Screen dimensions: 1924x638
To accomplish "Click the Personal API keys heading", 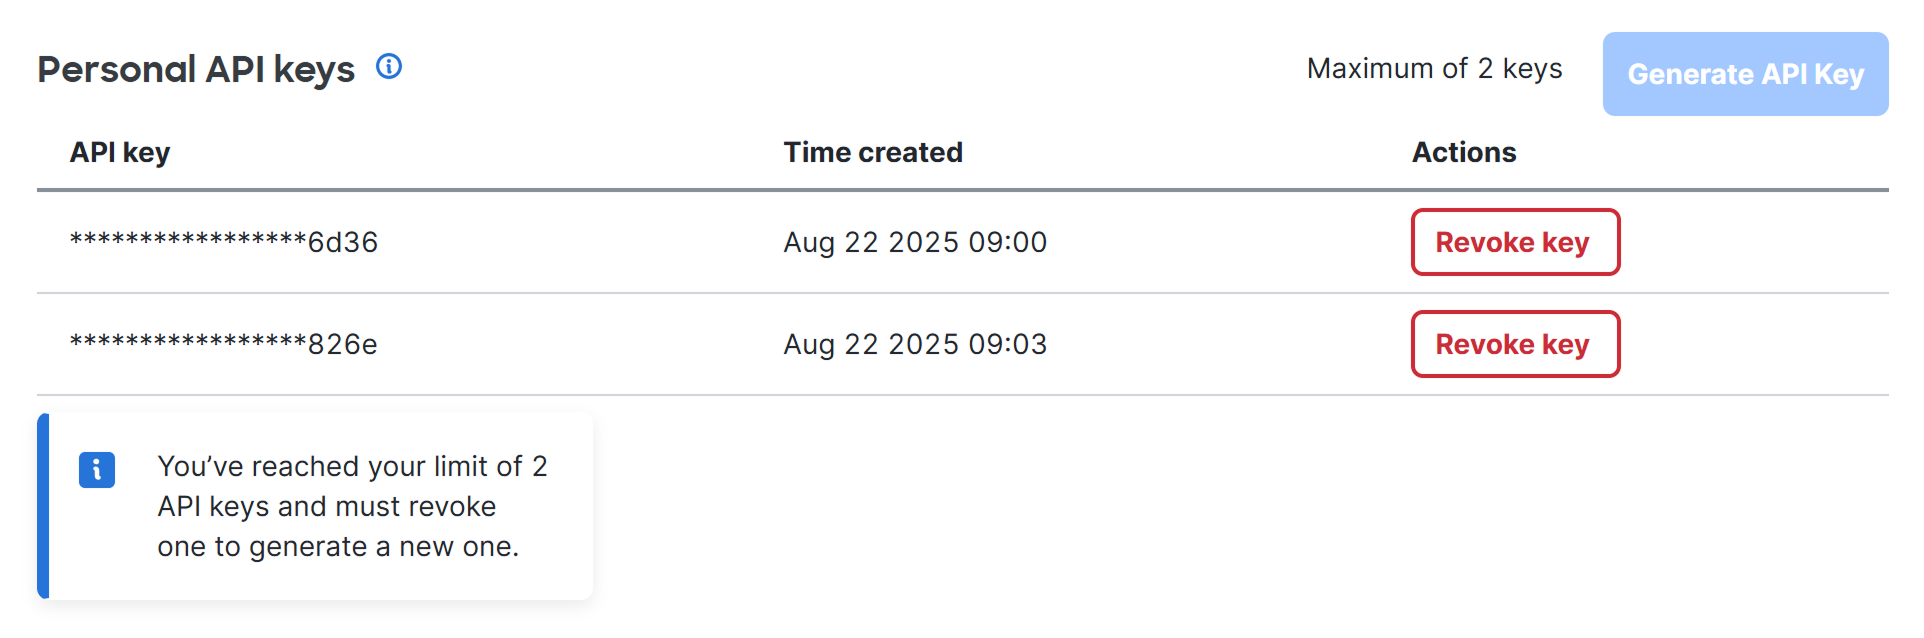I will pos(196,69).
